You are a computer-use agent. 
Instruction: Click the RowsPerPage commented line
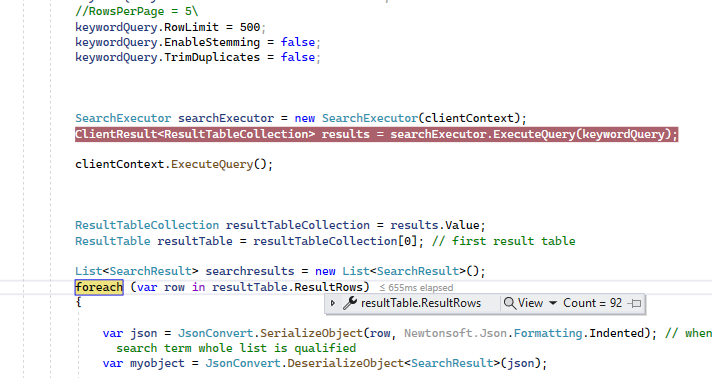[x=137, y=11]
